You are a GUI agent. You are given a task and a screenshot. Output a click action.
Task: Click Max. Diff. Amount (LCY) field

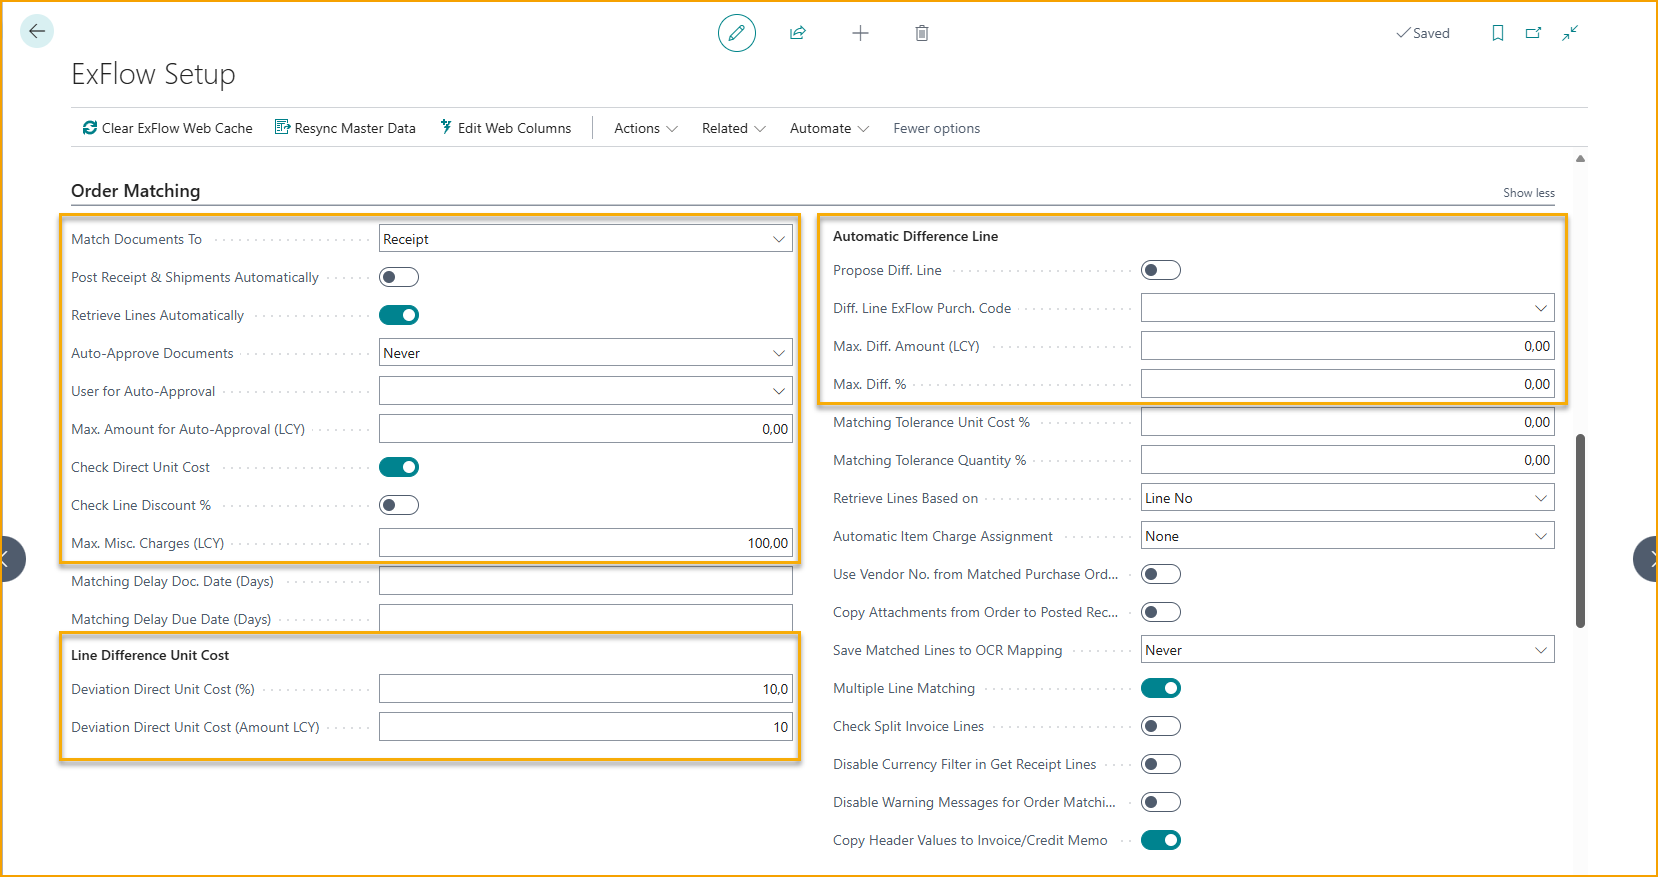coord(1348,346)
